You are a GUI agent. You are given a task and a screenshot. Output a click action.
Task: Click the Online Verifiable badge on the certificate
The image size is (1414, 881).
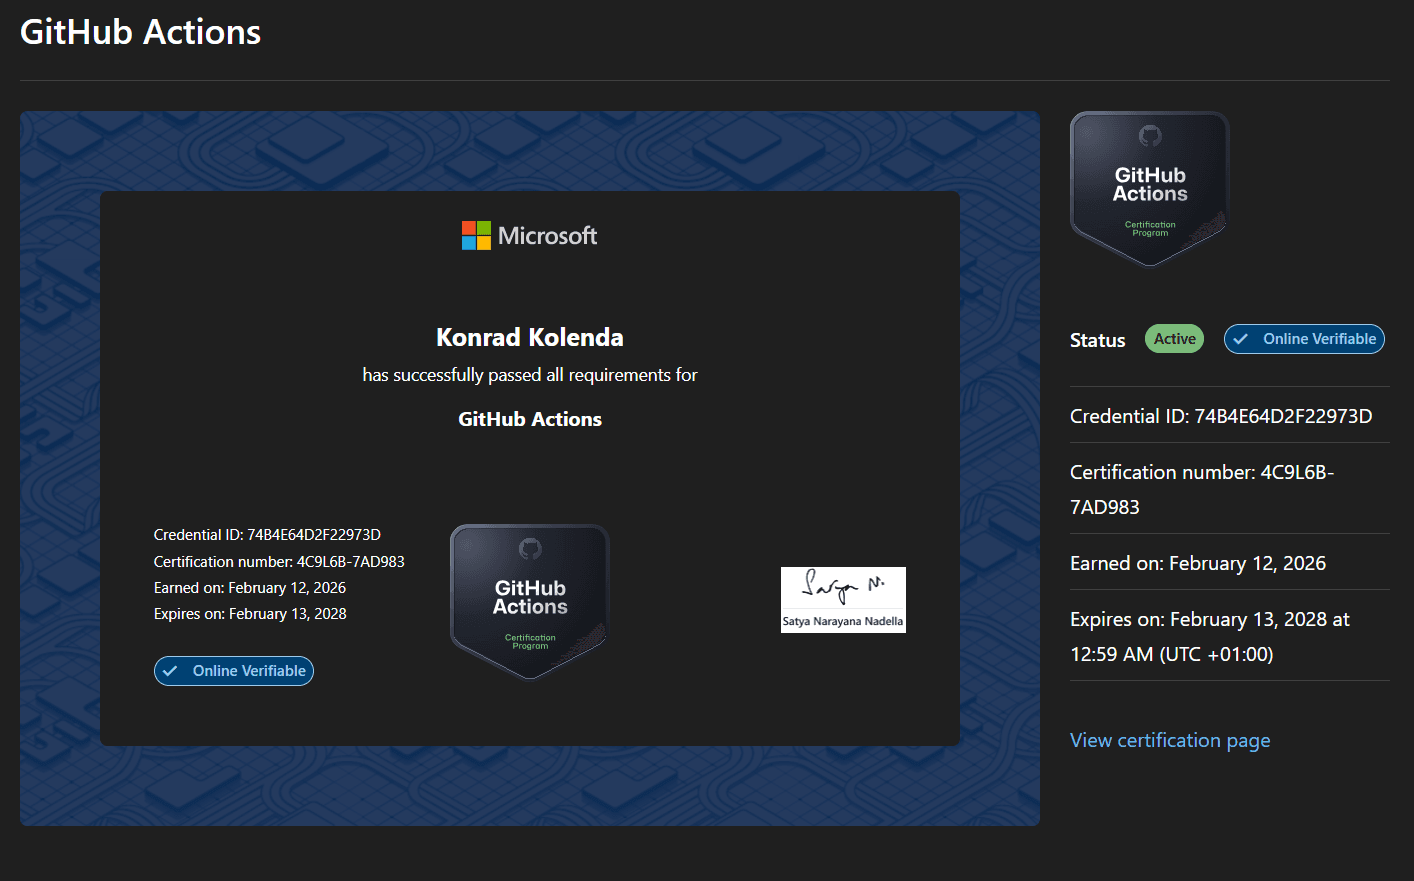(234, 671)
